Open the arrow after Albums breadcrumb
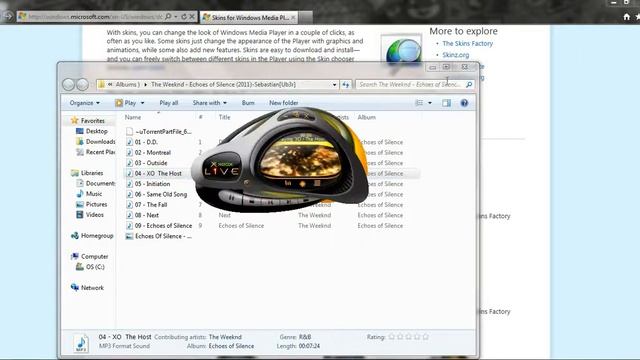Image resolution: width=640 pixels, height=360 pixels. coord(145,84)
